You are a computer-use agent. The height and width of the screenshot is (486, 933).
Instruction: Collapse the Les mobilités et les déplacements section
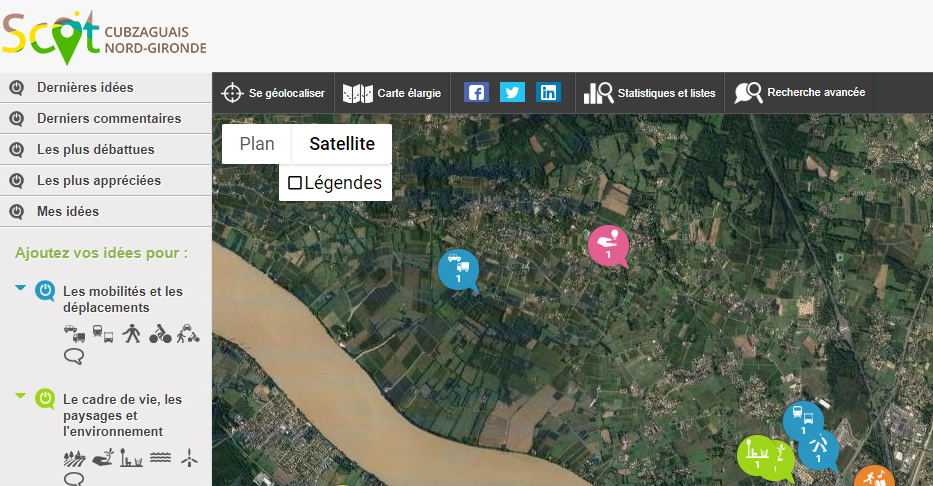pos(20,287)
